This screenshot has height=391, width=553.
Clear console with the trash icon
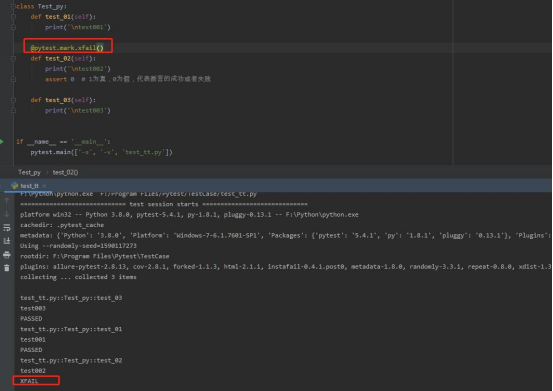[7, 268]
